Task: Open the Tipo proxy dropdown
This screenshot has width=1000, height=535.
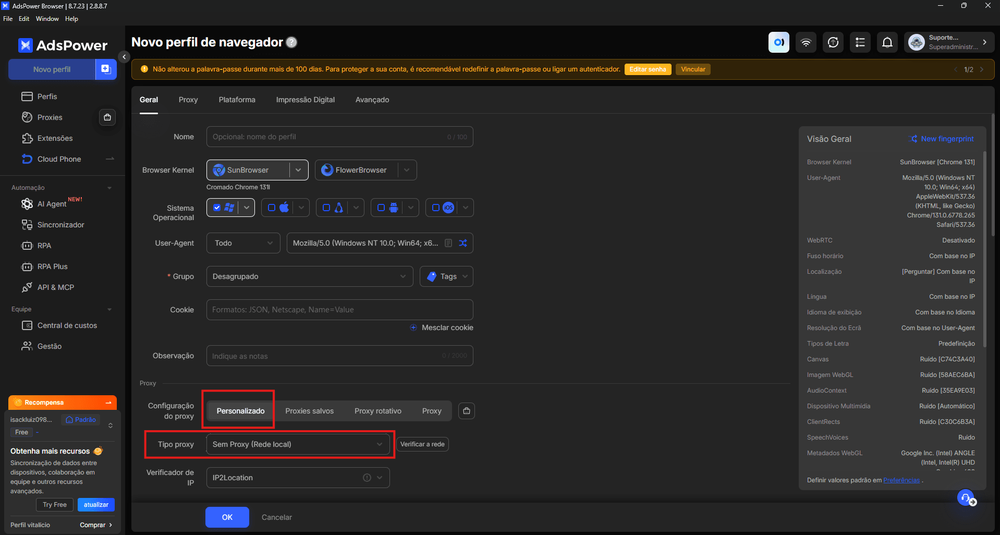Action: (x=297, y=444)
